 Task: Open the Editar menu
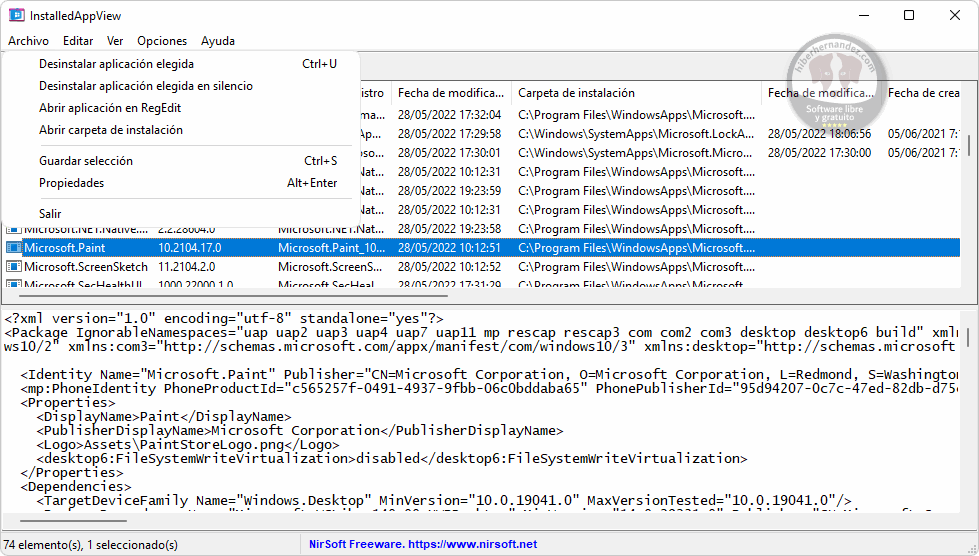coord(77,41)
